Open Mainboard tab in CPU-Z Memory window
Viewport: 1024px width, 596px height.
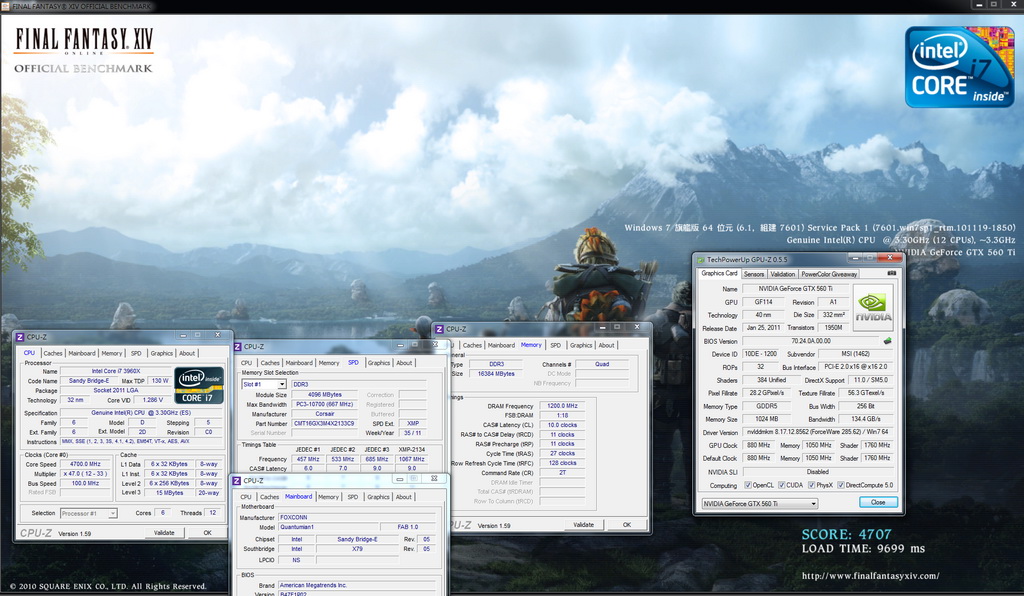(x=501, y=345)
